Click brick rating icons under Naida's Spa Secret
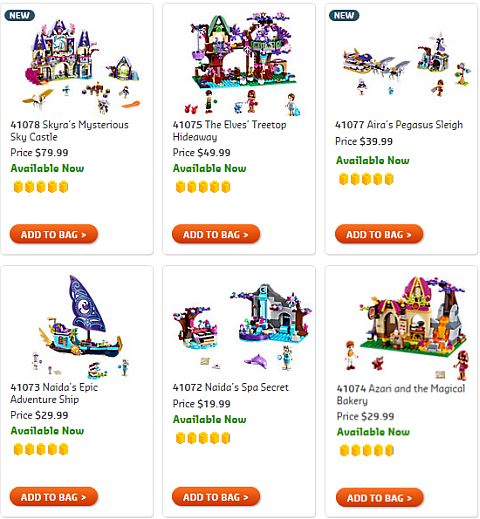This screenshot has height=519, width=480. (x=203, y=438)
